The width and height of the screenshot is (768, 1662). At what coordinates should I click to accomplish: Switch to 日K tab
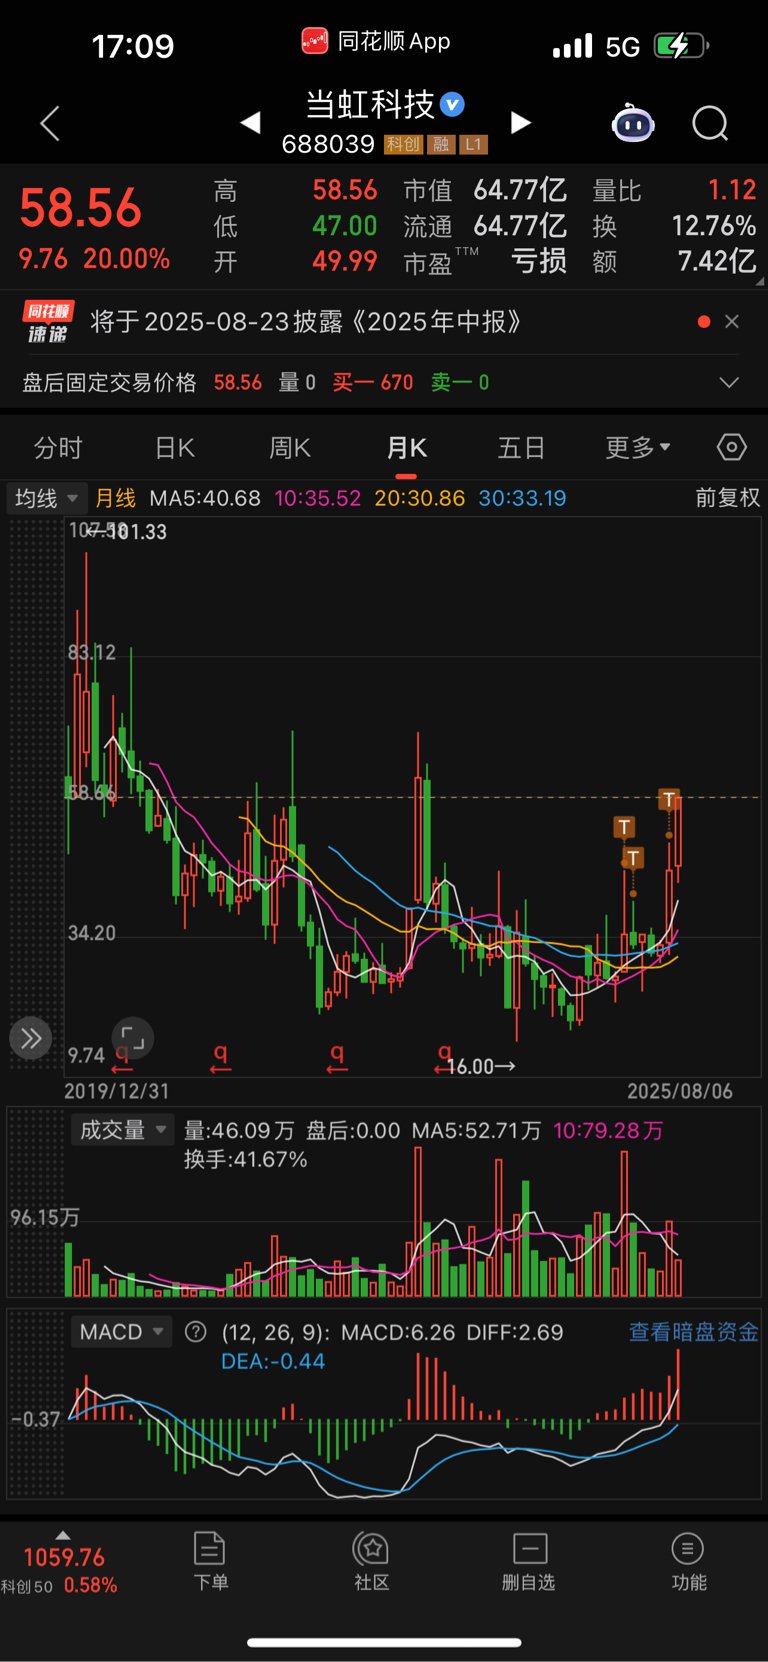175,447
